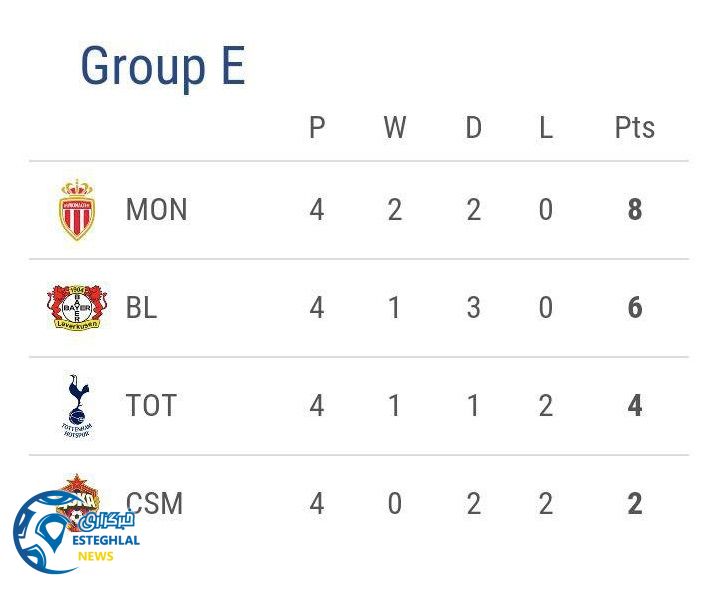Select the MON team name
This screenshot has width=718, height=596.
156,210
